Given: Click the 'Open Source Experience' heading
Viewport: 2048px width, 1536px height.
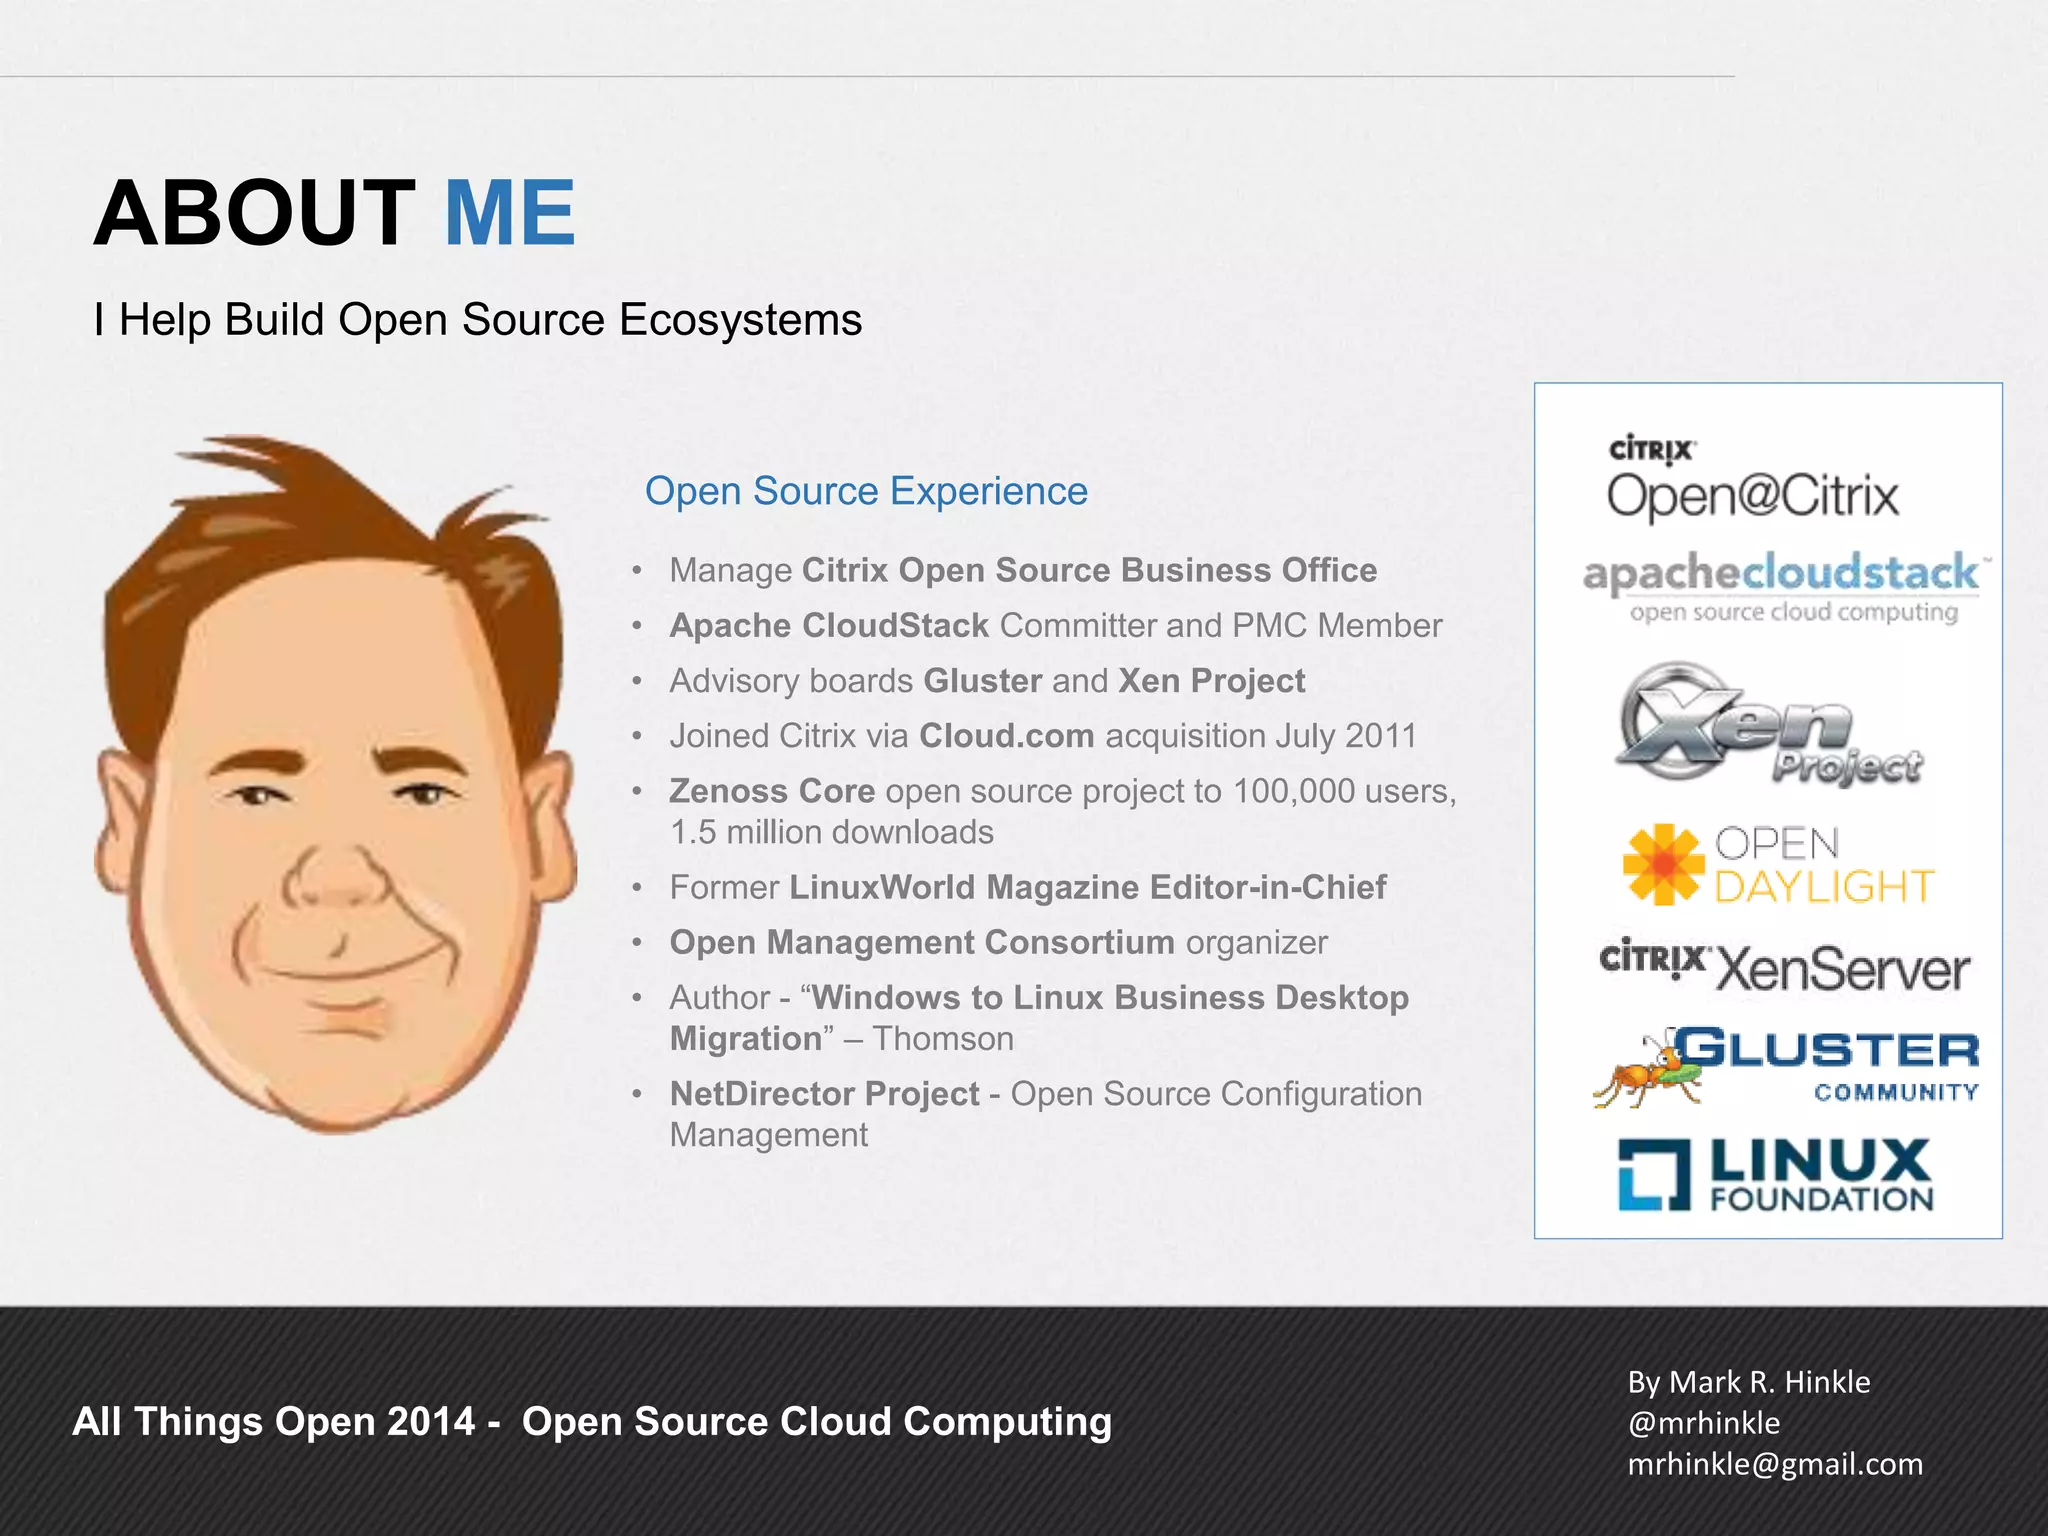Looking at the screenshot, I should coord(866,491).
